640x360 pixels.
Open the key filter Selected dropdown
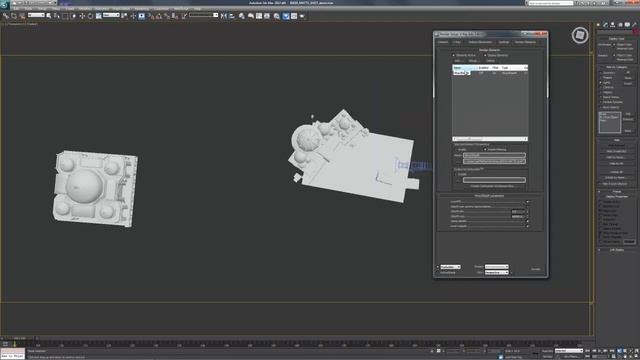569,351
